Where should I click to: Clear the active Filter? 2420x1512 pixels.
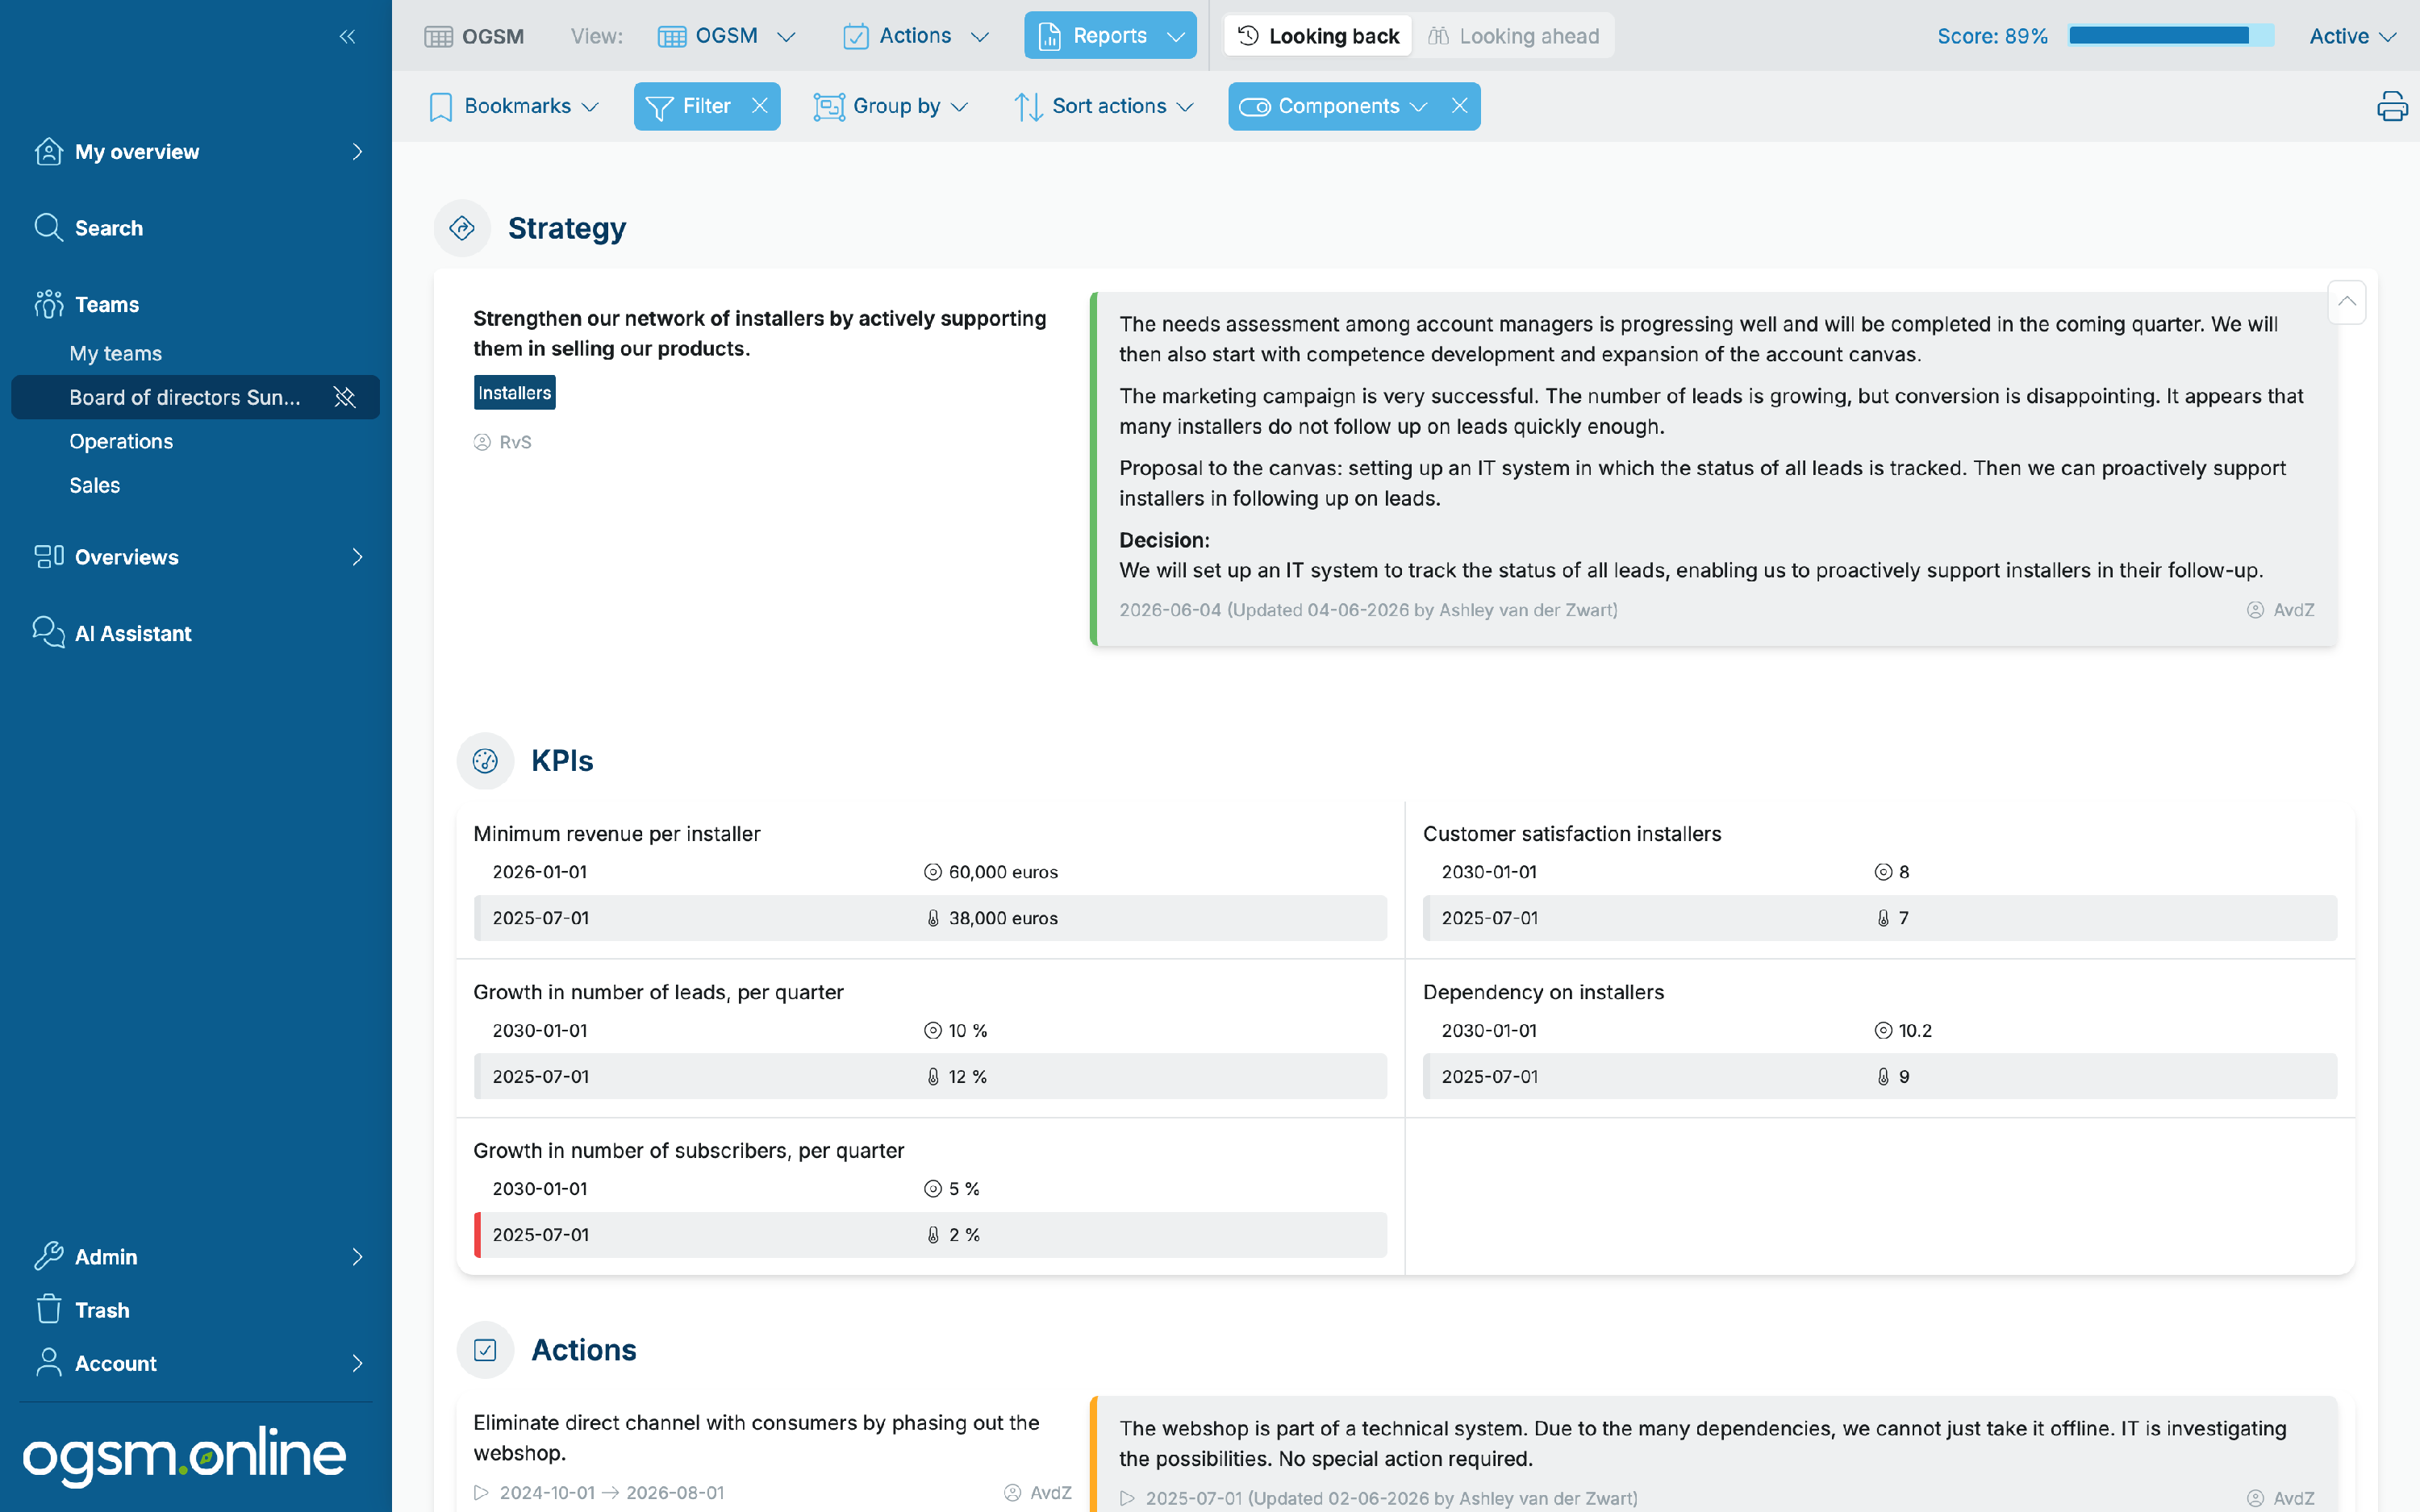click(x=760, y=106)
